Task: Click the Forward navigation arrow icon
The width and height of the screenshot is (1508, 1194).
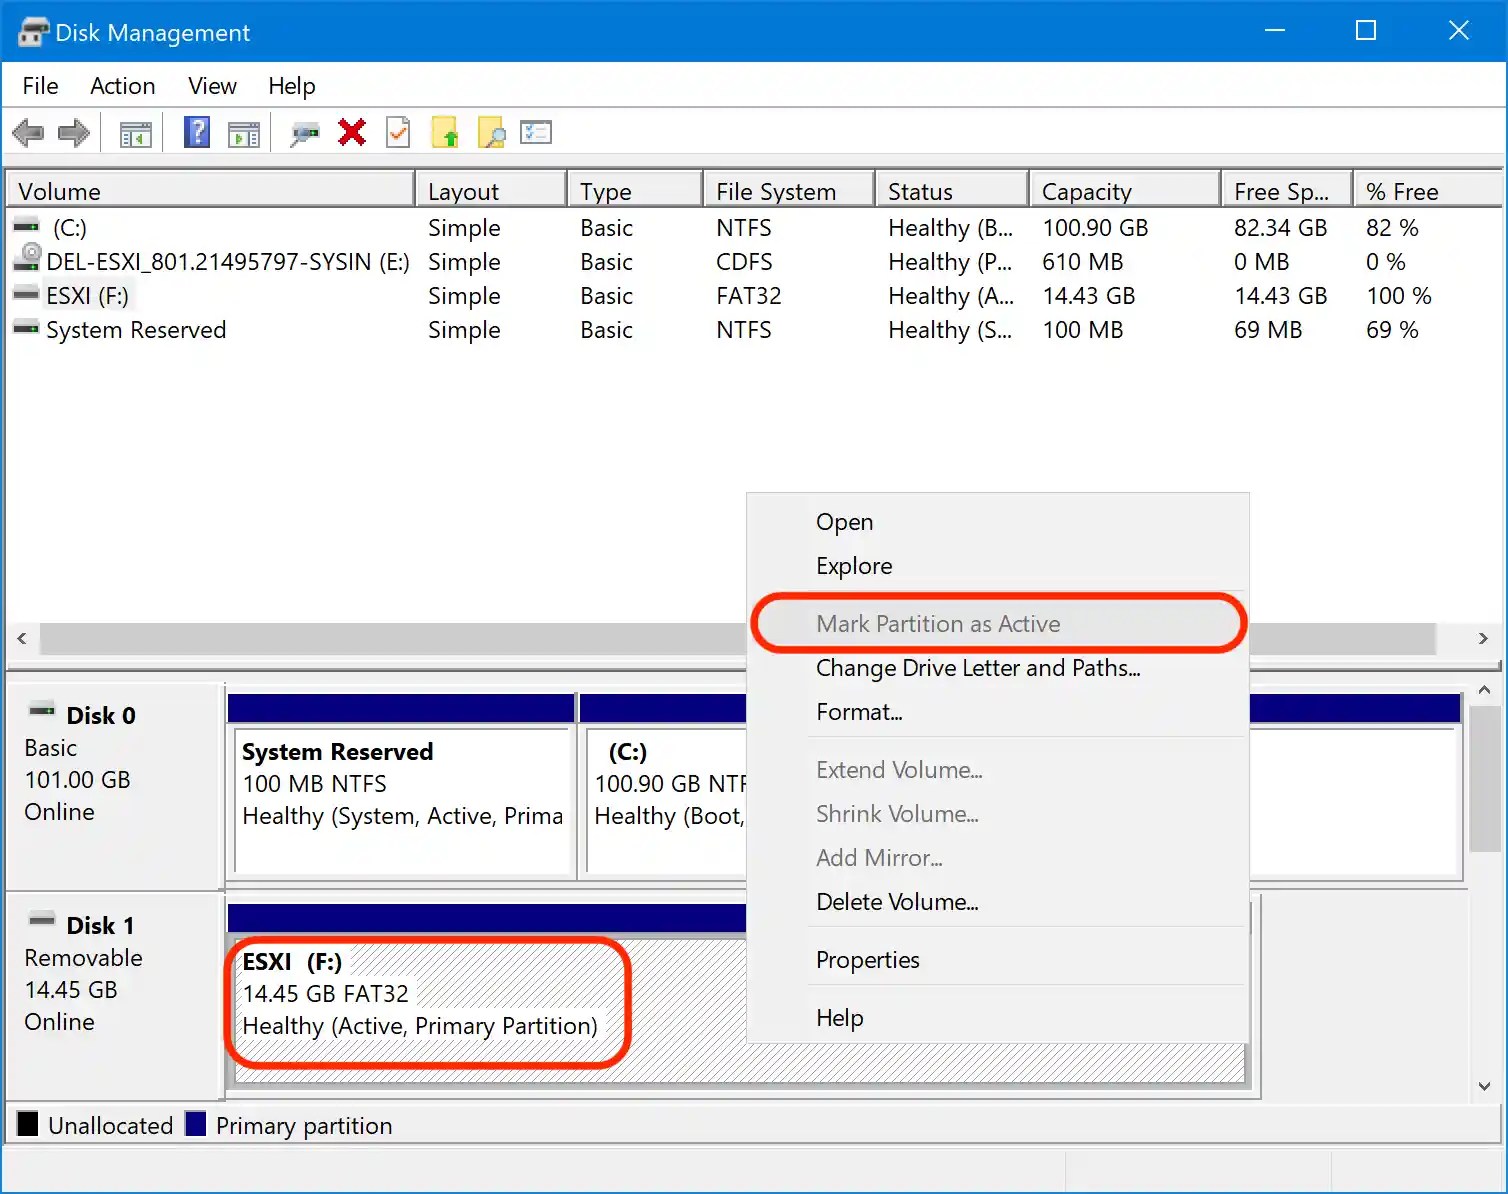Action: click(x=73, y=132)
